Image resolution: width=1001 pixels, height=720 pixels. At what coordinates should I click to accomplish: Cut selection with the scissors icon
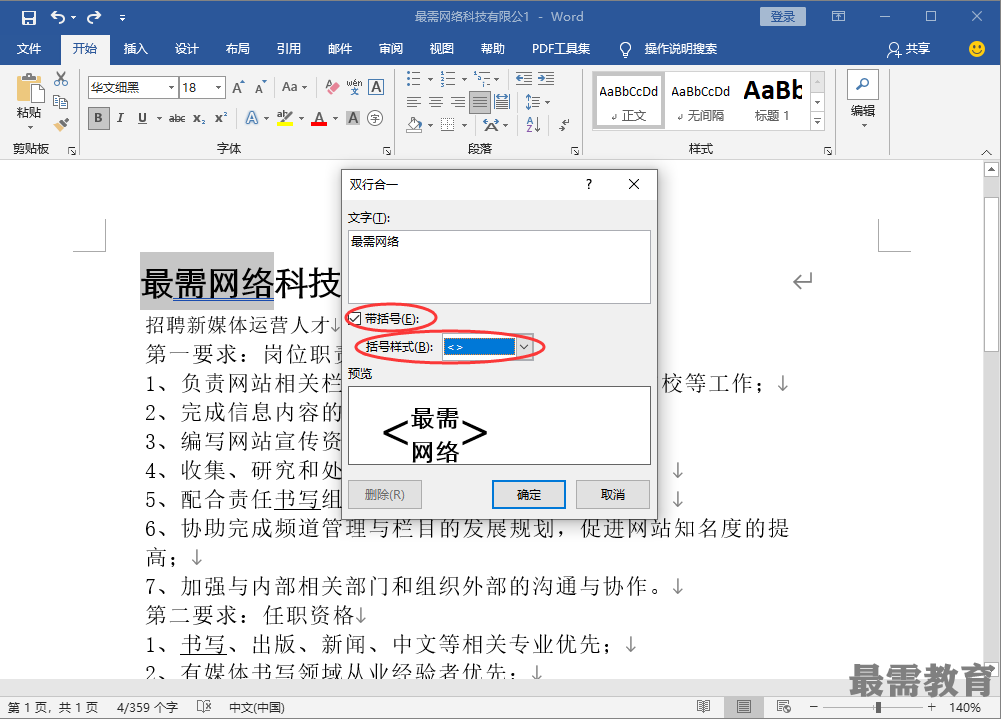point(61,79)
